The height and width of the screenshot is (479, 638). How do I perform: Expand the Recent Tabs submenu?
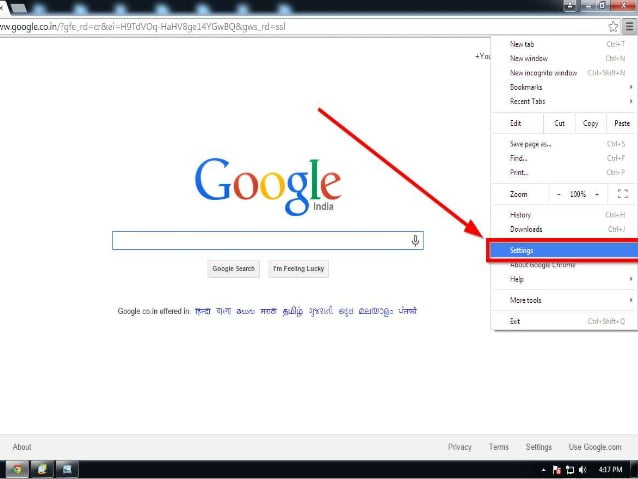click(564, 101)
